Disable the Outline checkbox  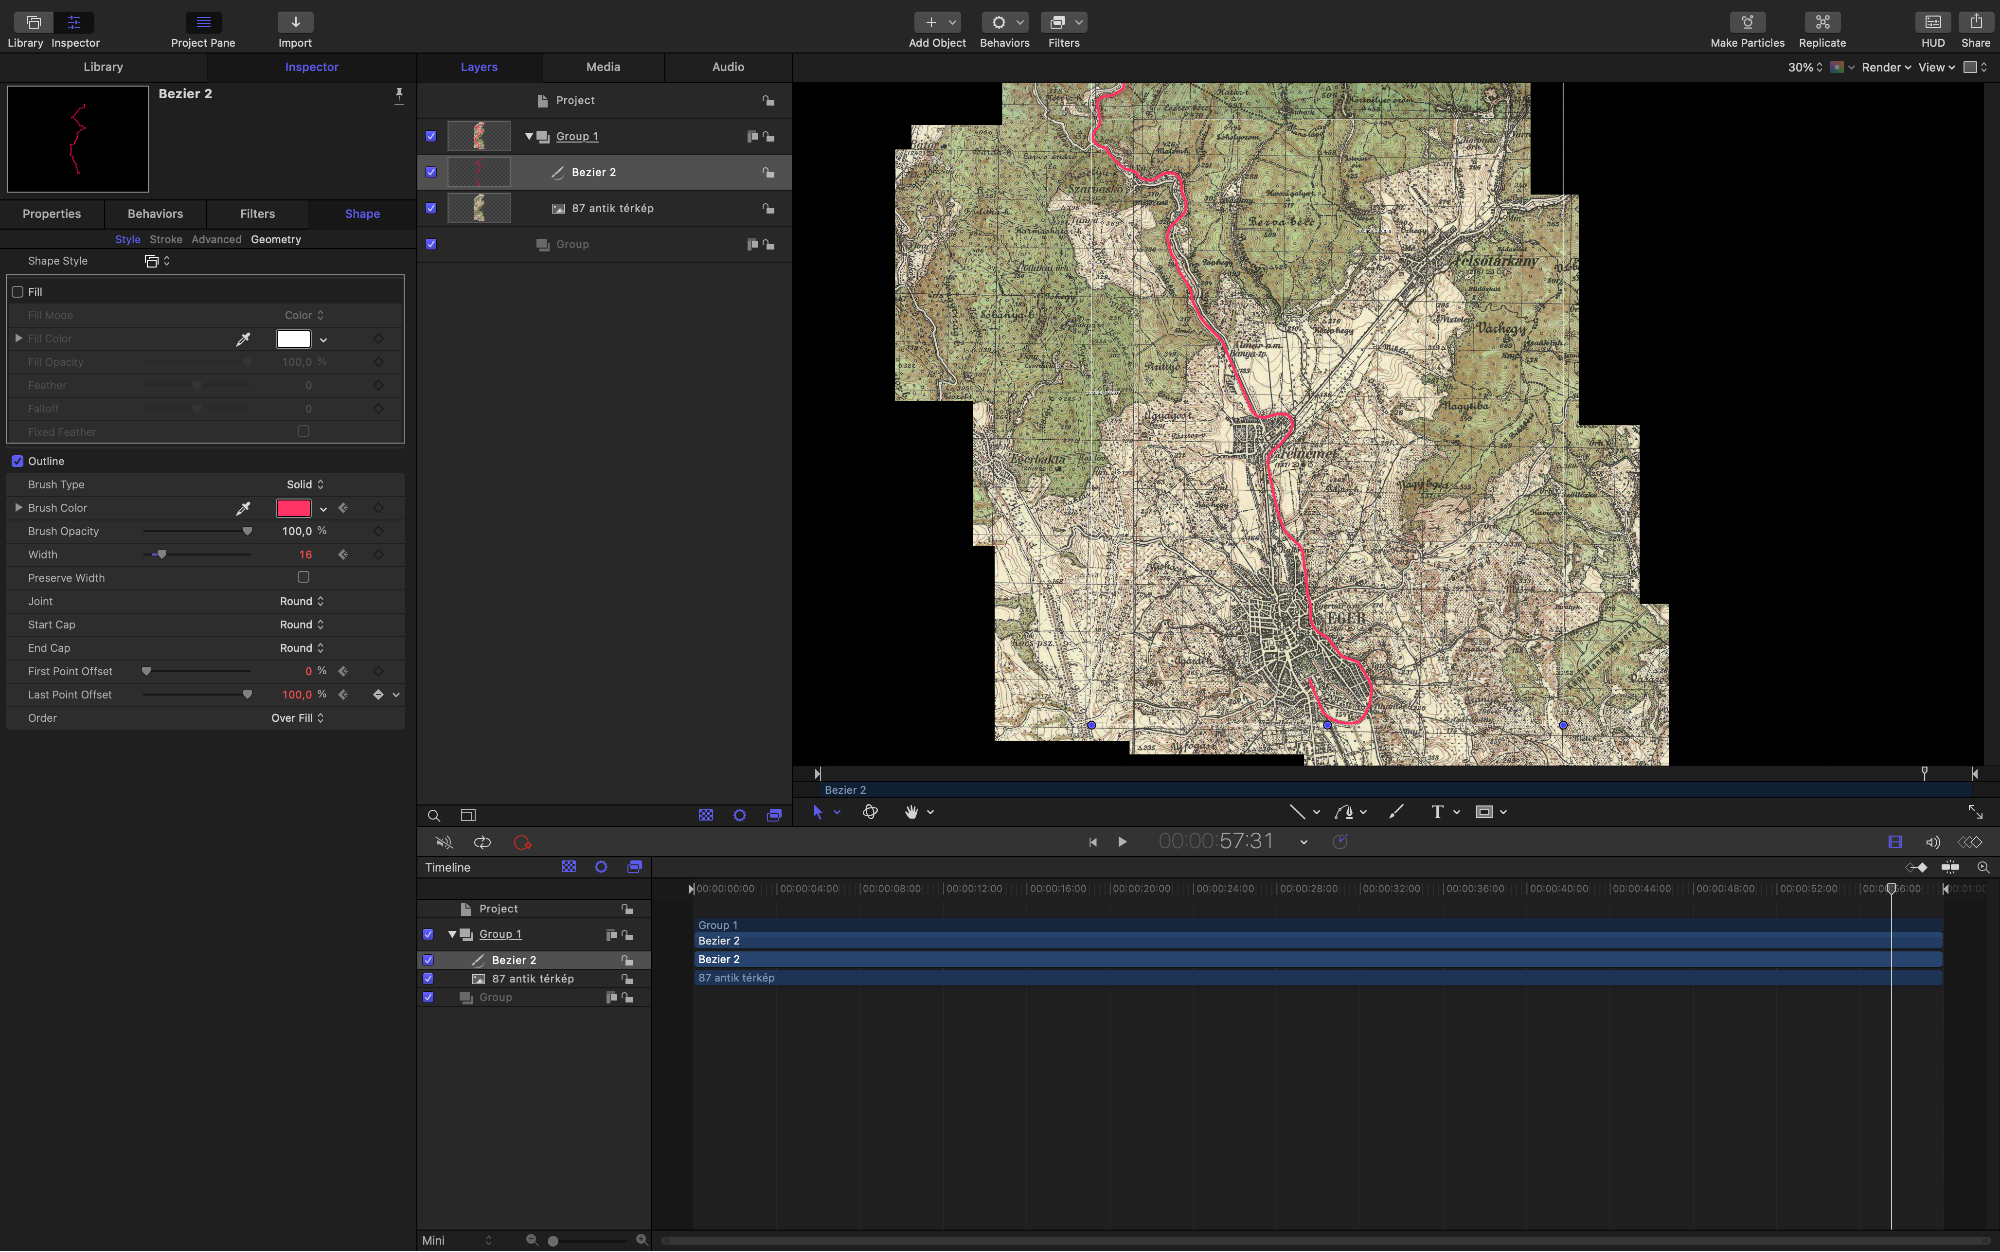17,461
